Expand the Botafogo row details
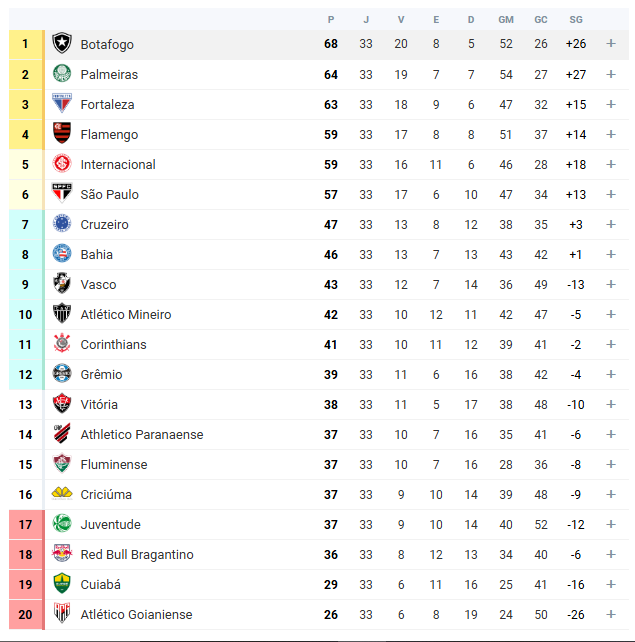This screenshot has height=642, width=635. tap(611, 43)
